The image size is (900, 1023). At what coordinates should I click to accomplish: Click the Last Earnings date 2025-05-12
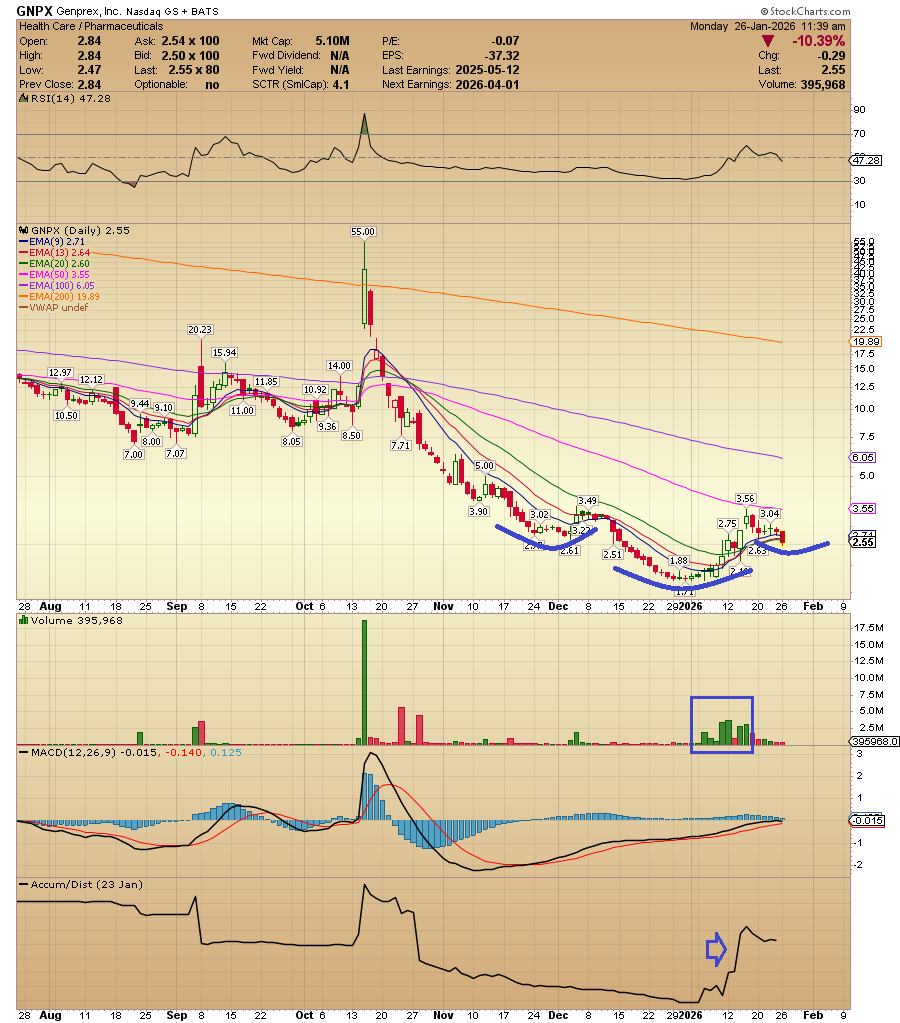(487, 70)
